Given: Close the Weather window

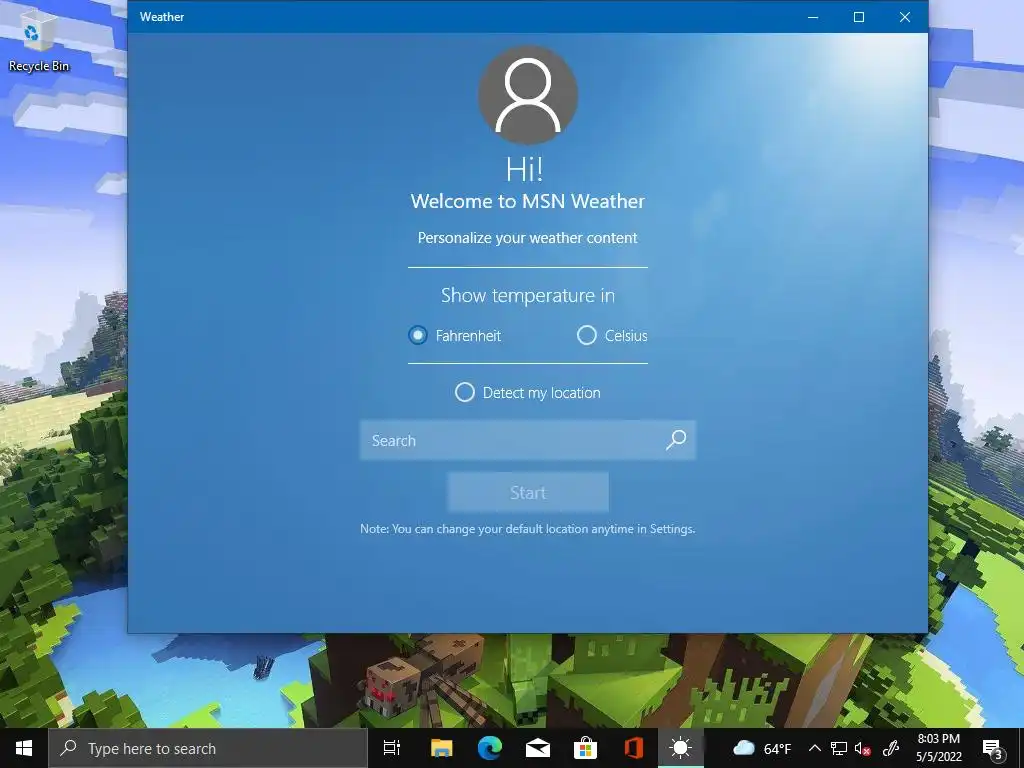Looking at the screenshot, I should click(904, 17).
